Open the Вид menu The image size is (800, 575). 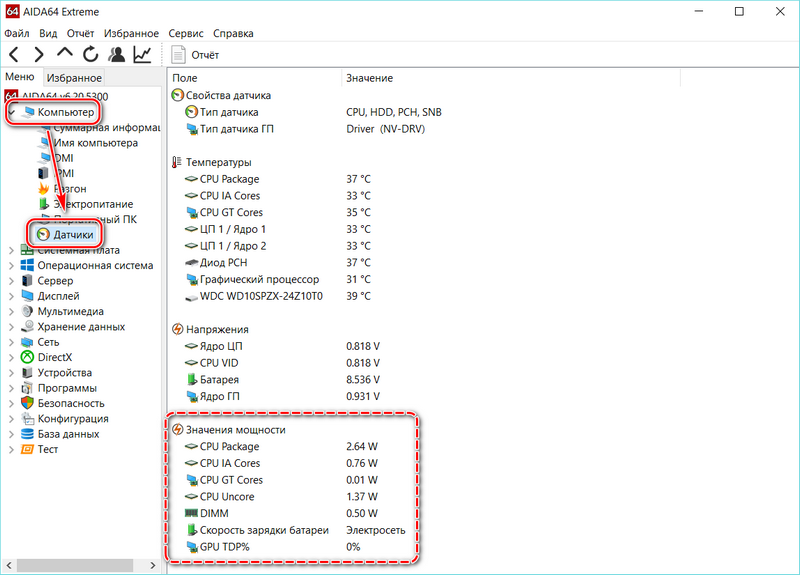click(x=48, y=33)
